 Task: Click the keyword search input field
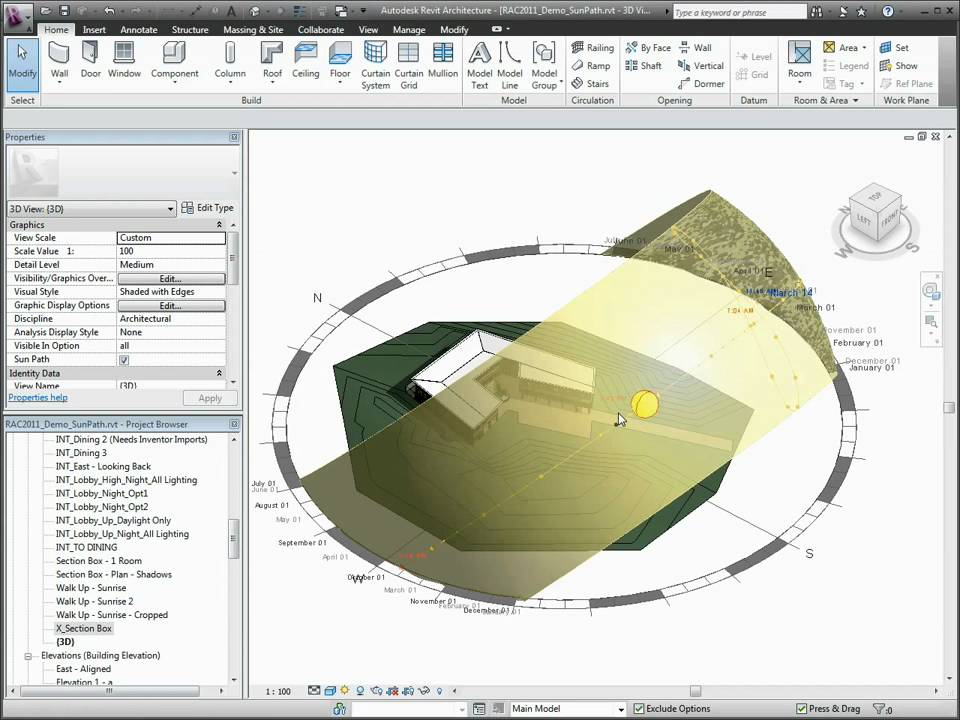(x=740, y=12)
